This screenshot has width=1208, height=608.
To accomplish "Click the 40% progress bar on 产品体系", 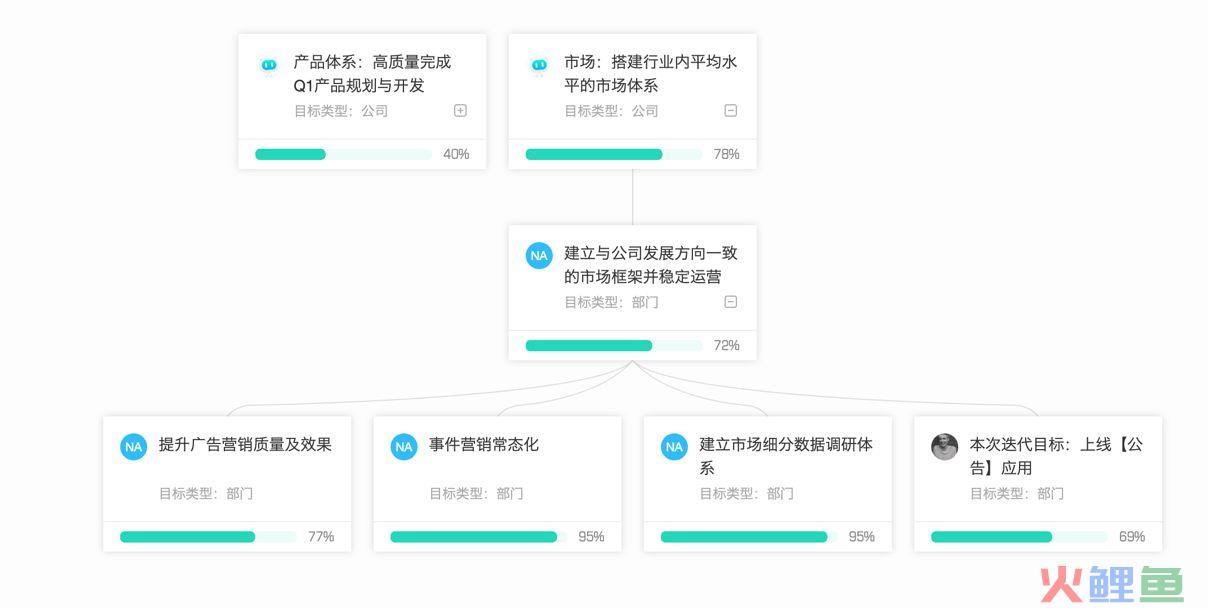I will pyautogui.click(x=343, y=154).
